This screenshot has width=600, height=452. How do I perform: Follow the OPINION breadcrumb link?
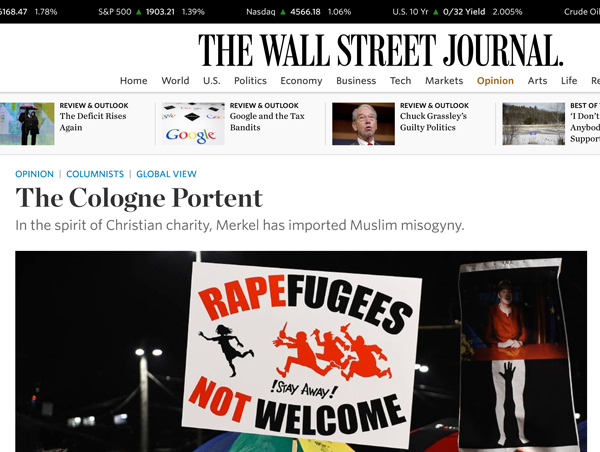point(34,174)
